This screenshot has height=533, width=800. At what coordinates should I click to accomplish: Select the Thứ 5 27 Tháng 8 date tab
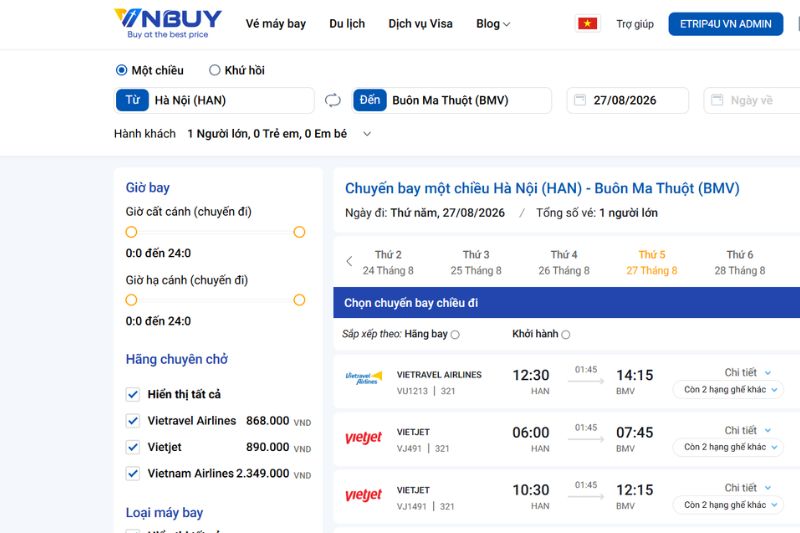[652, 262]
